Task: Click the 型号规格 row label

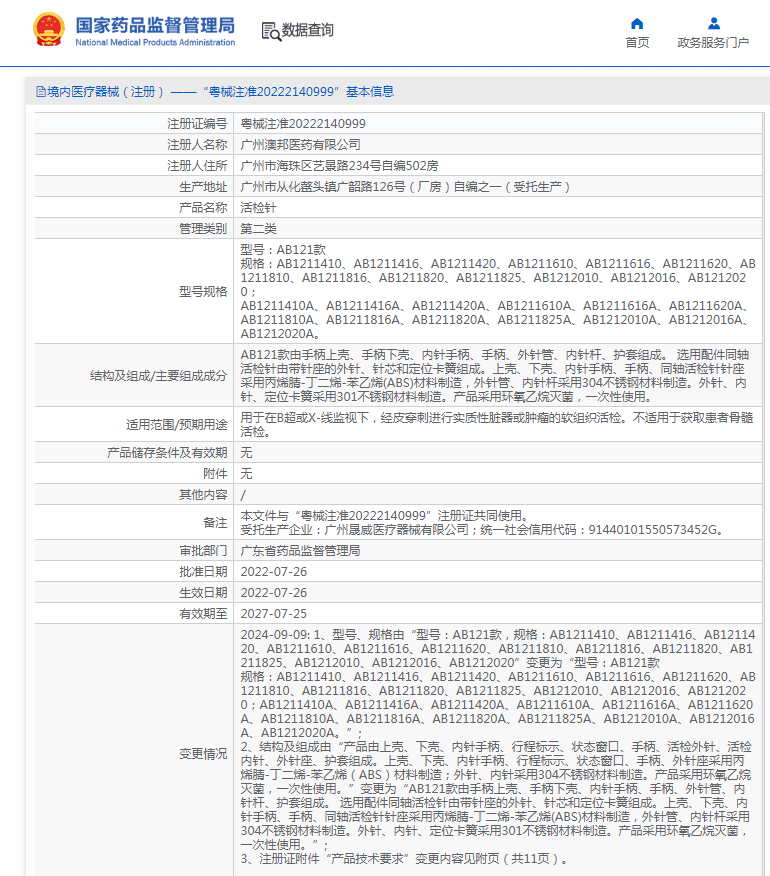Action: [203, 291]
